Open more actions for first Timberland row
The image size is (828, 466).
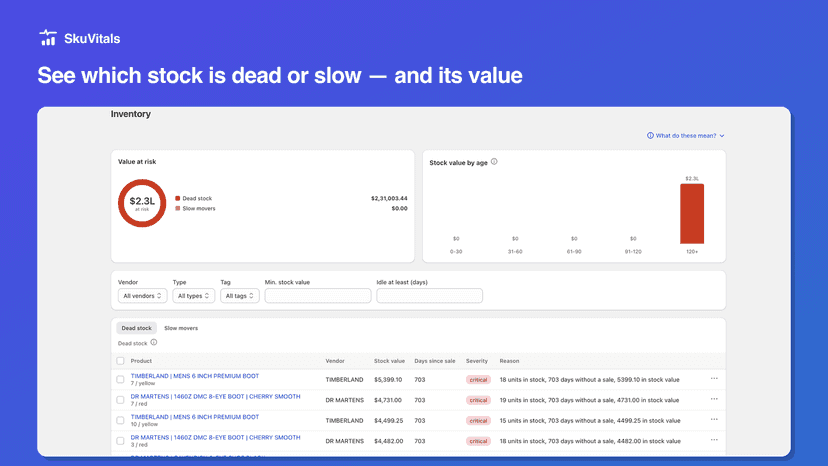click(714, 378)
